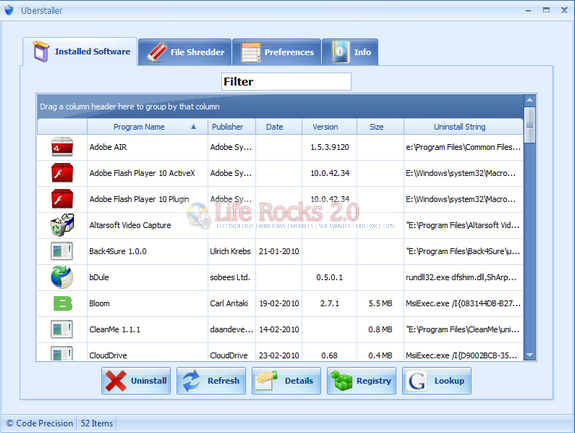The width and height of the screenshot is (575, 433).
Task: Click the scrollbar down arrow
Action: (529, 355)
